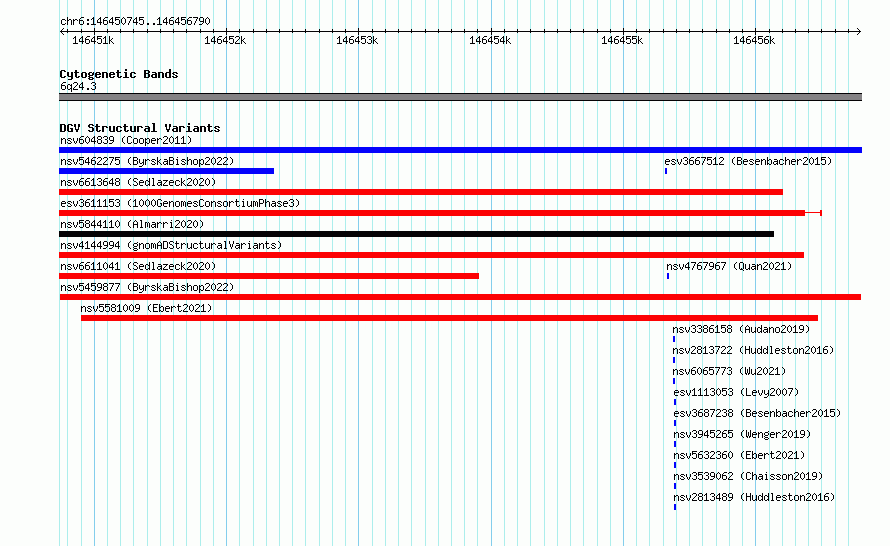Click the red nsv6611041 variant bar
Image resolution: width=890 pixels, height=546 pixels.
(x=269, y=276)
